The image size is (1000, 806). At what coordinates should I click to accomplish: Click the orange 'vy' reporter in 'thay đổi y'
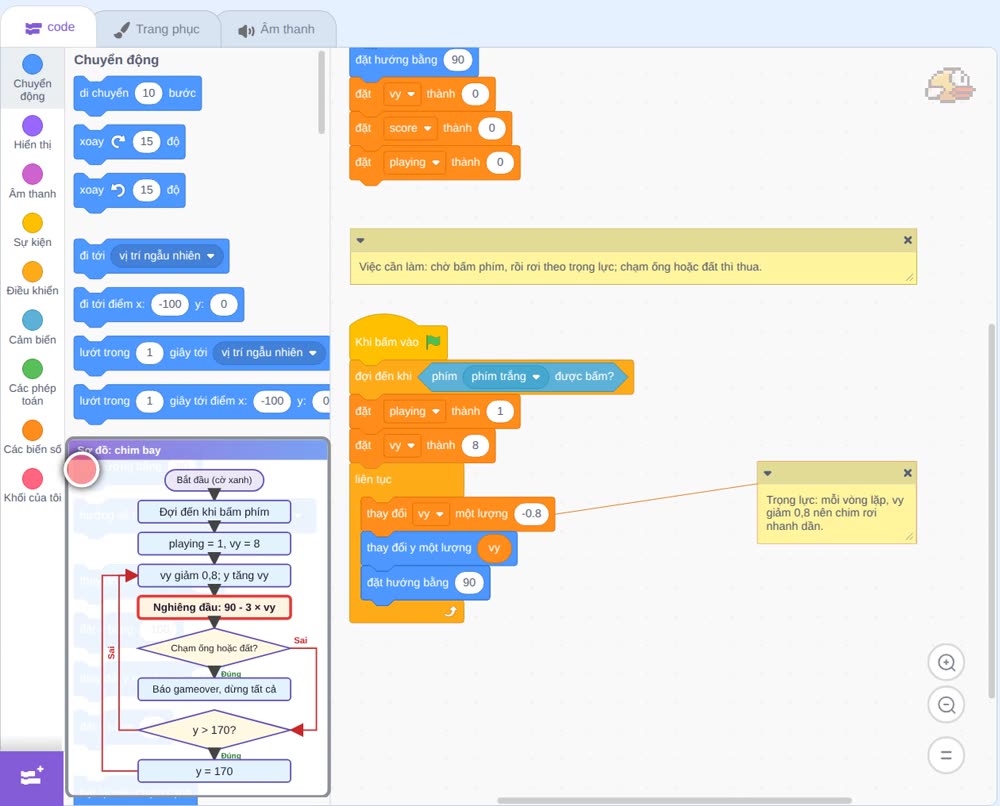(494, 548)
